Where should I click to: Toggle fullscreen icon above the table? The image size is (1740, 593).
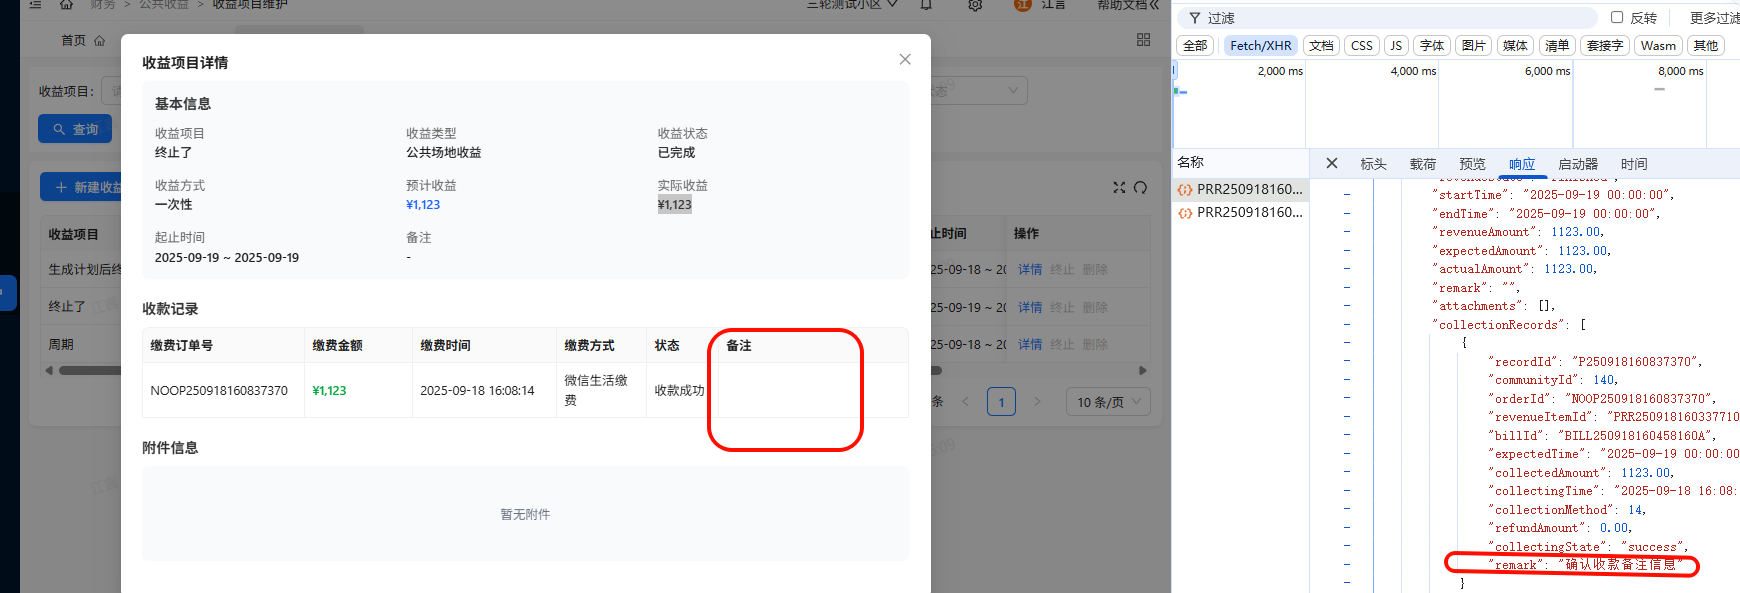1119,187
